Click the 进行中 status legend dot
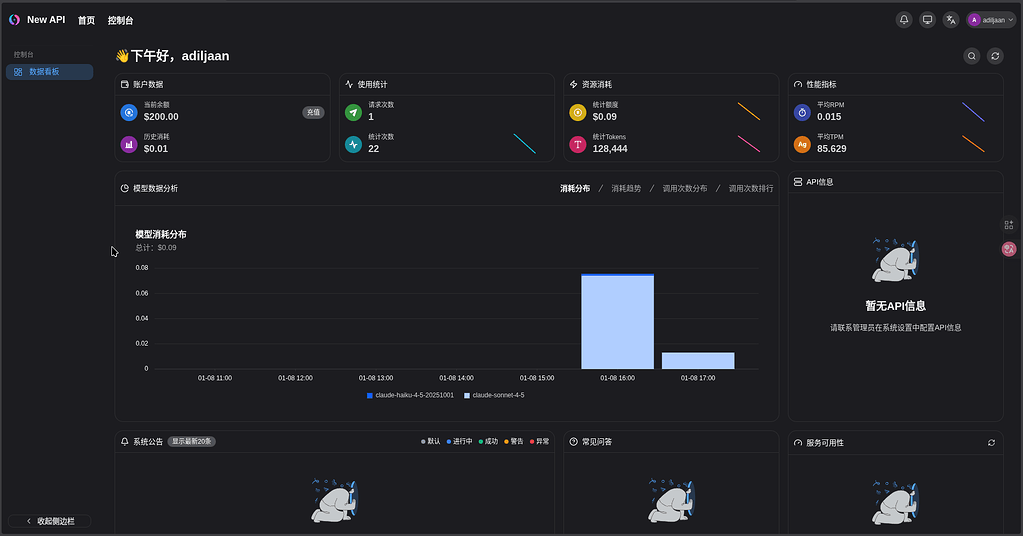 (449, 442)
